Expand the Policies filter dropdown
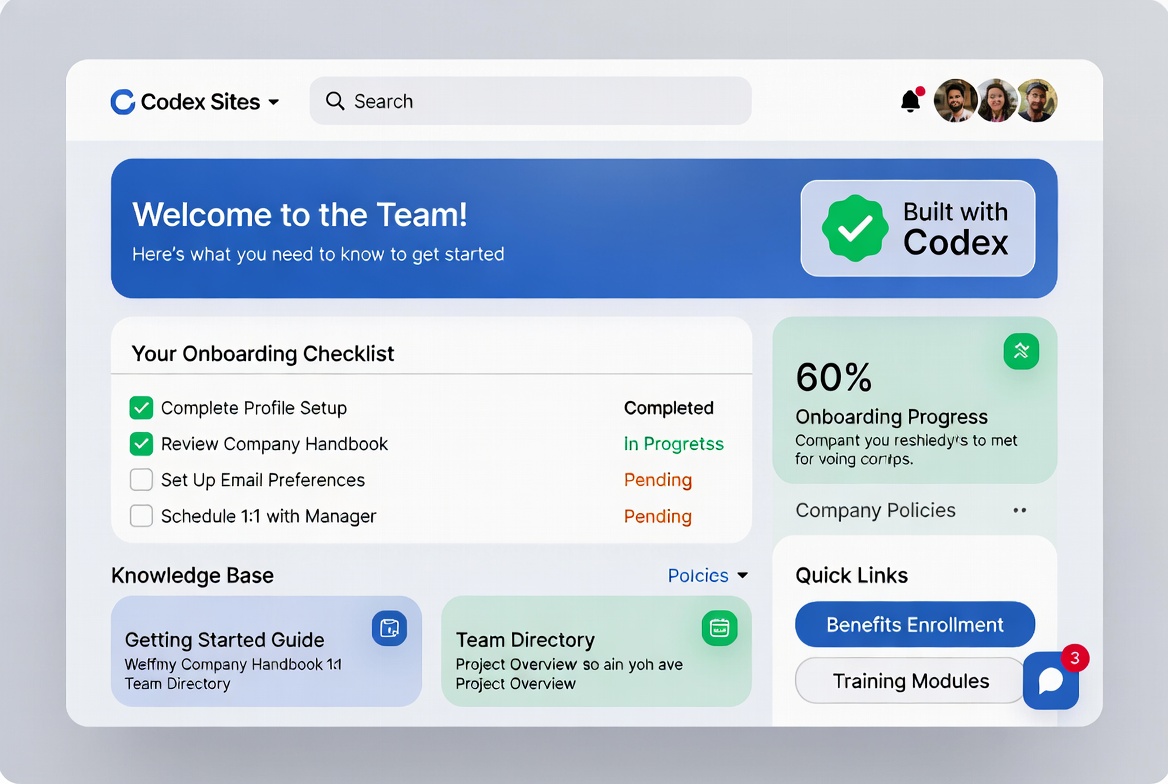 pos(708,575)
